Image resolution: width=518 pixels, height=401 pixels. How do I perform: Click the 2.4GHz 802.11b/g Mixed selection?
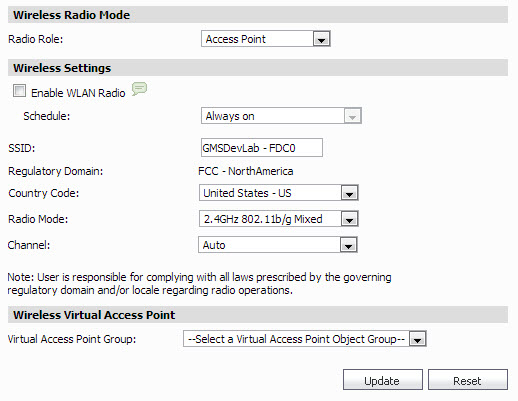279,219
